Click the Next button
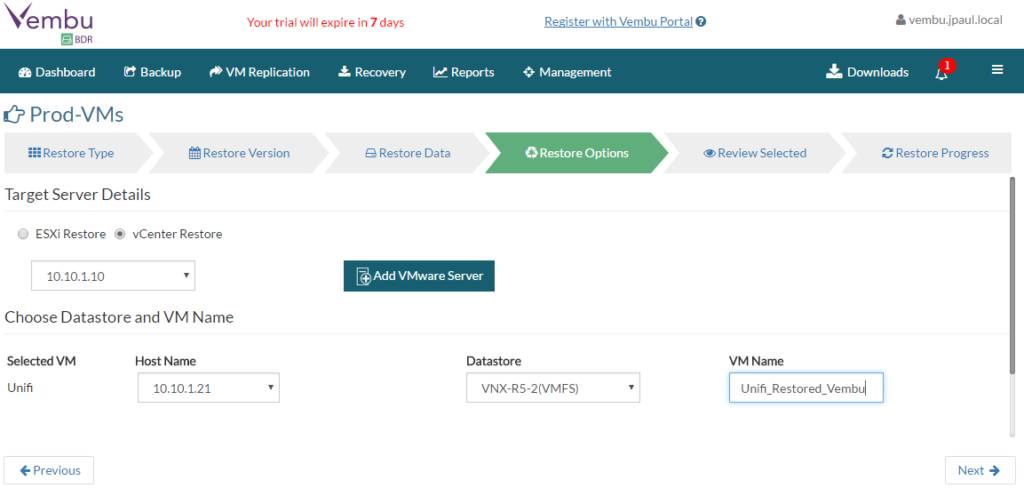The image size is (1024, 488). [980, 470]
